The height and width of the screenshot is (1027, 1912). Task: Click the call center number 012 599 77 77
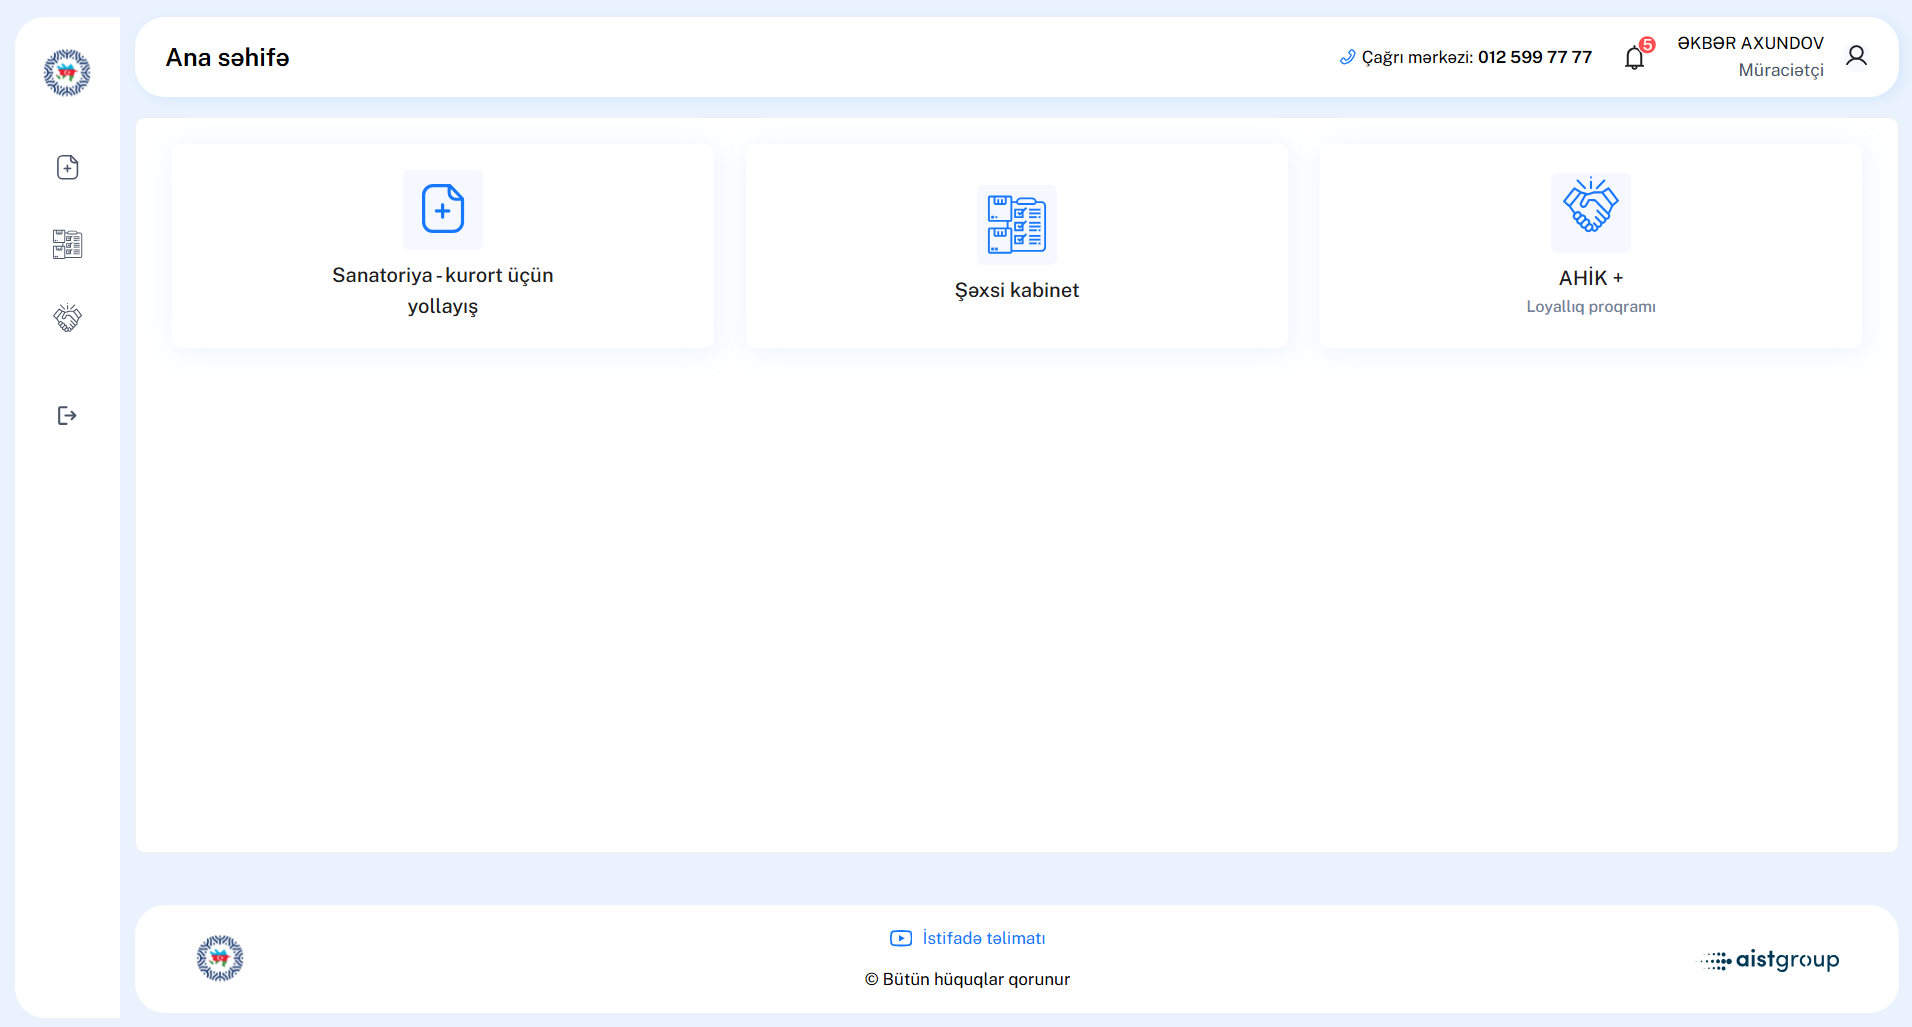point(1534,57)
